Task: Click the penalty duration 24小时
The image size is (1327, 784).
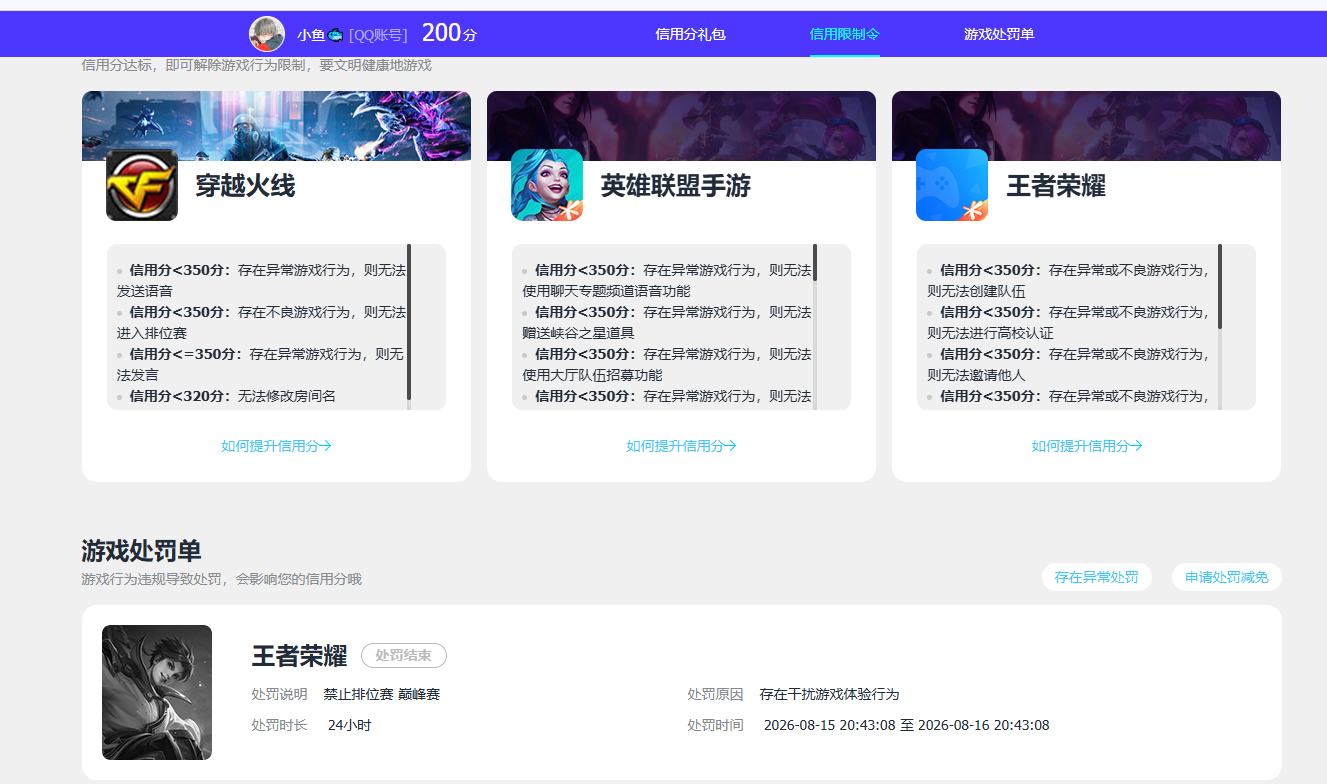Action: click(349, 725)
